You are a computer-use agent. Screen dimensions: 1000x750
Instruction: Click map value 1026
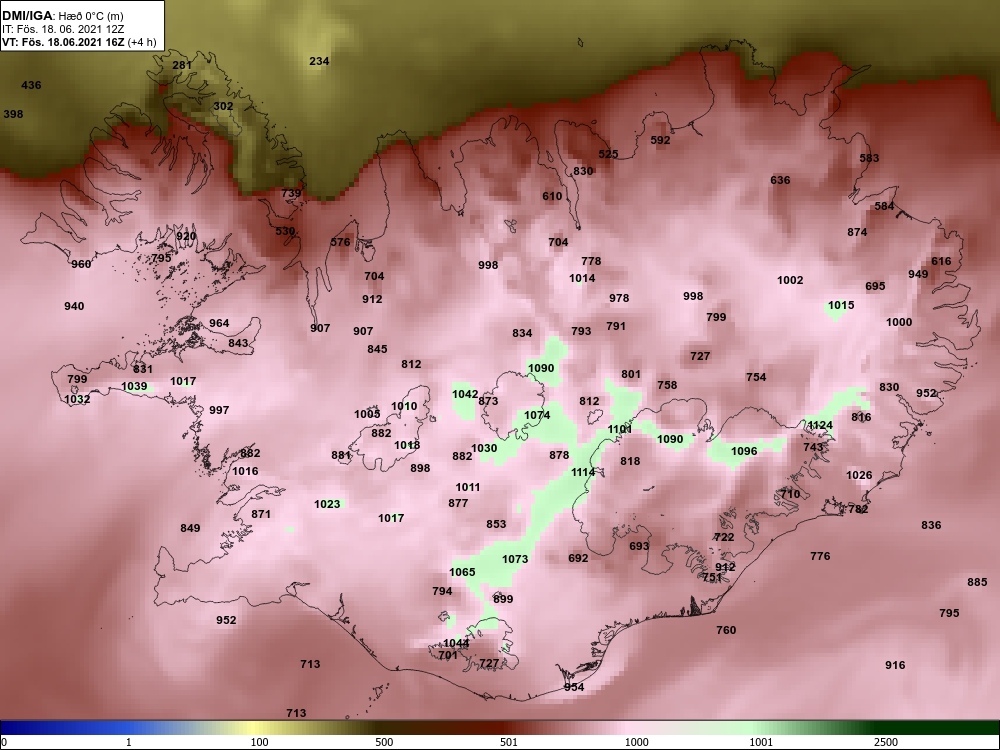(x=859, y=475)
